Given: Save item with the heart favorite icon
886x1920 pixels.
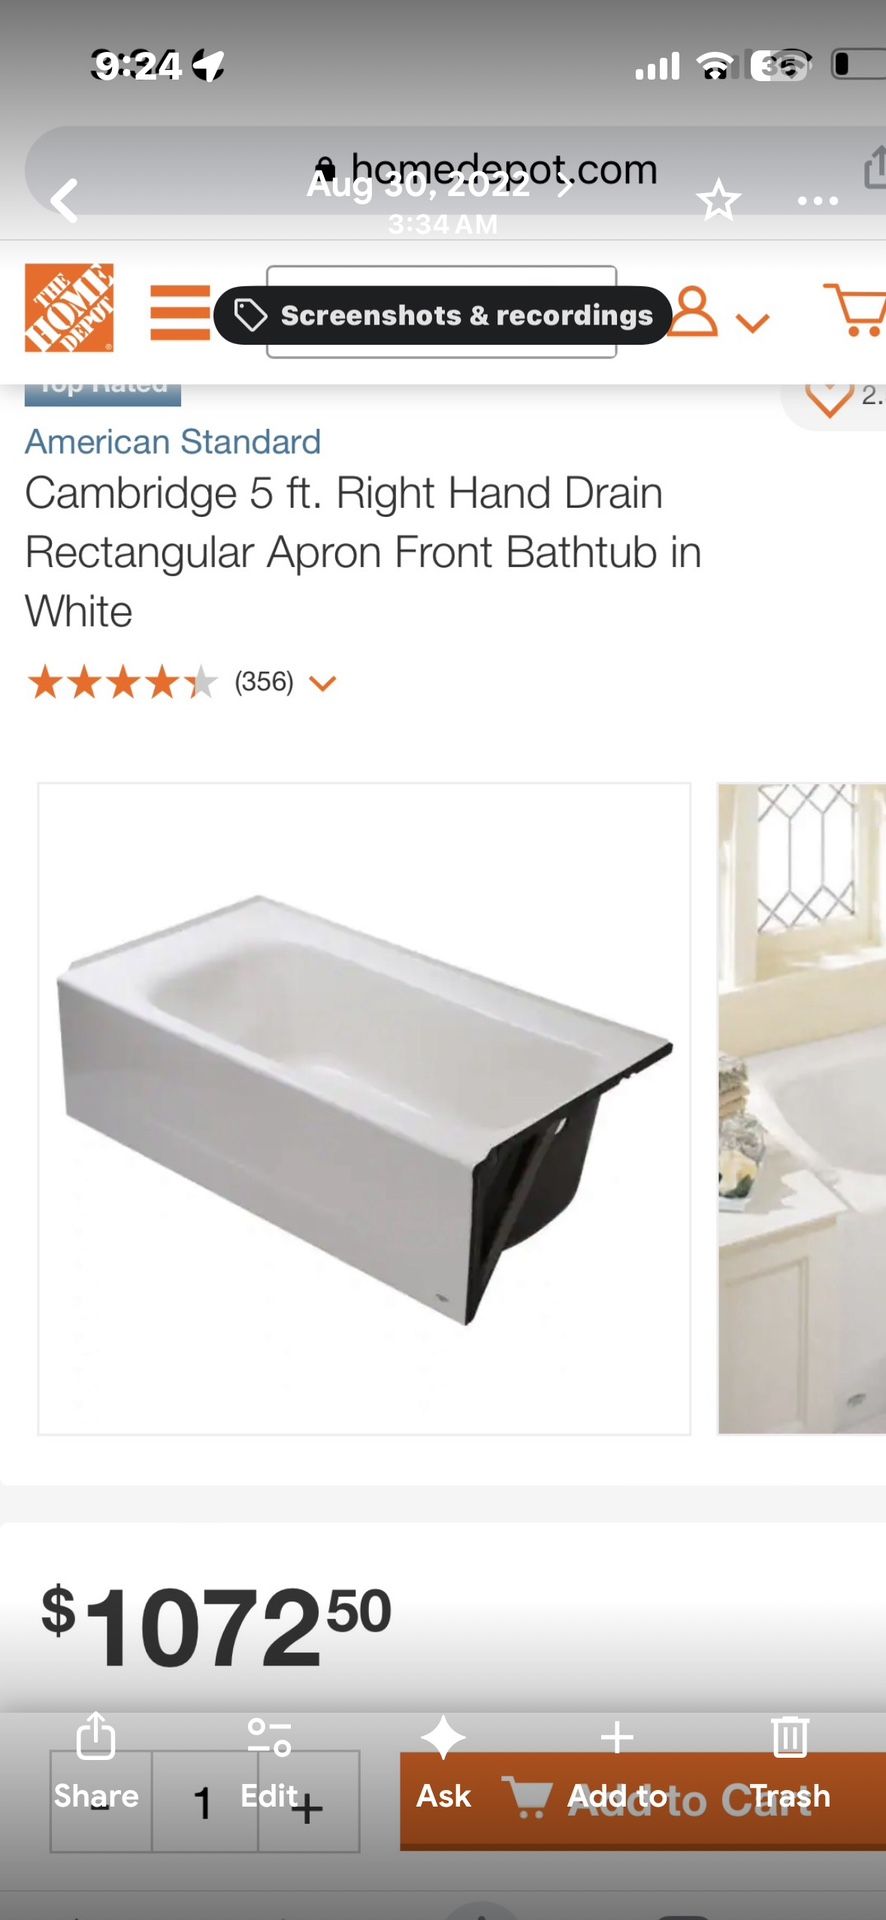Looking at the screenshot, I should coord(829,398).
